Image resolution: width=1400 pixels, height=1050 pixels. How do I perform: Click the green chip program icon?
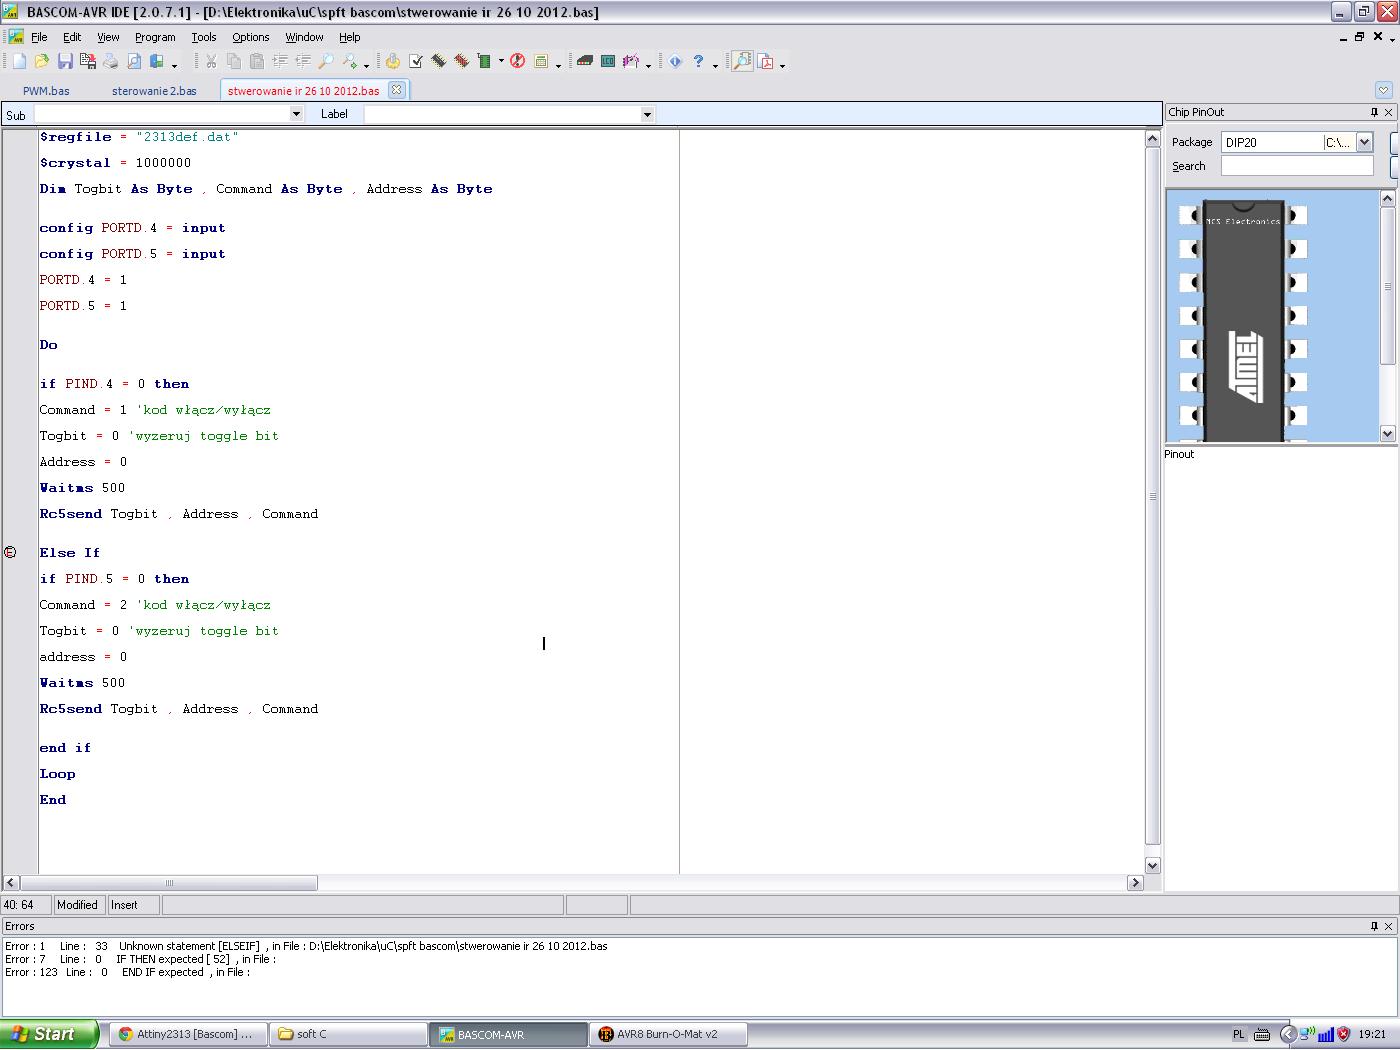(484, 62)
